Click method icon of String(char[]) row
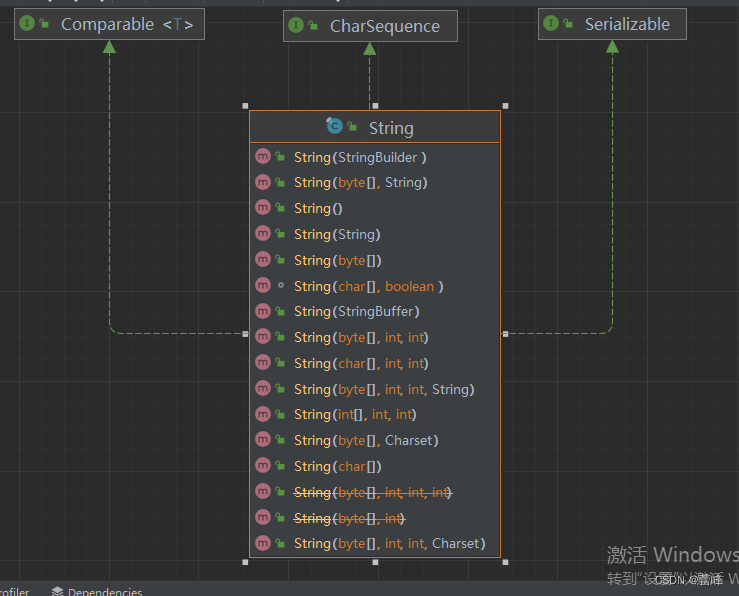This screenshot has width=739, height=596. 263,465
